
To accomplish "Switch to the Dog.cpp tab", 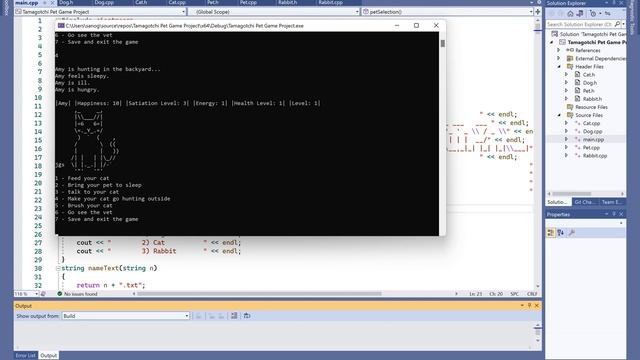I will [x=104, y=2].
